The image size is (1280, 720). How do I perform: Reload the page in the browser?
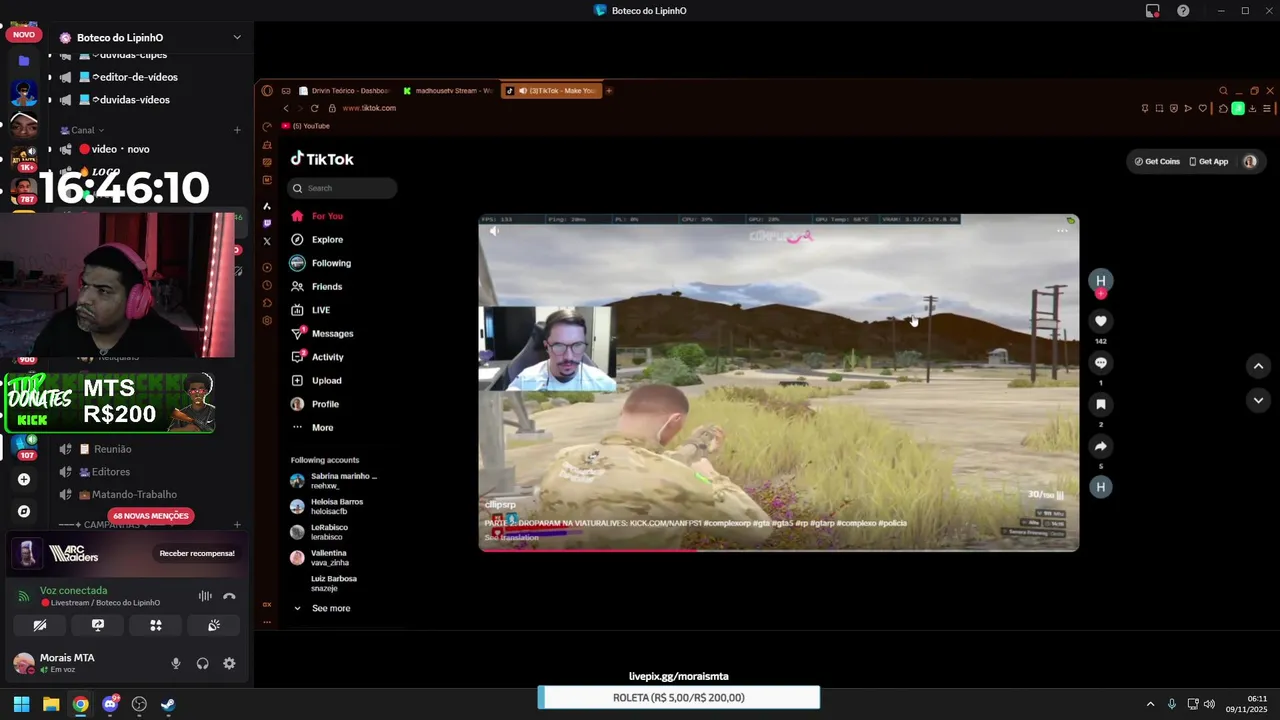point(315,108)
